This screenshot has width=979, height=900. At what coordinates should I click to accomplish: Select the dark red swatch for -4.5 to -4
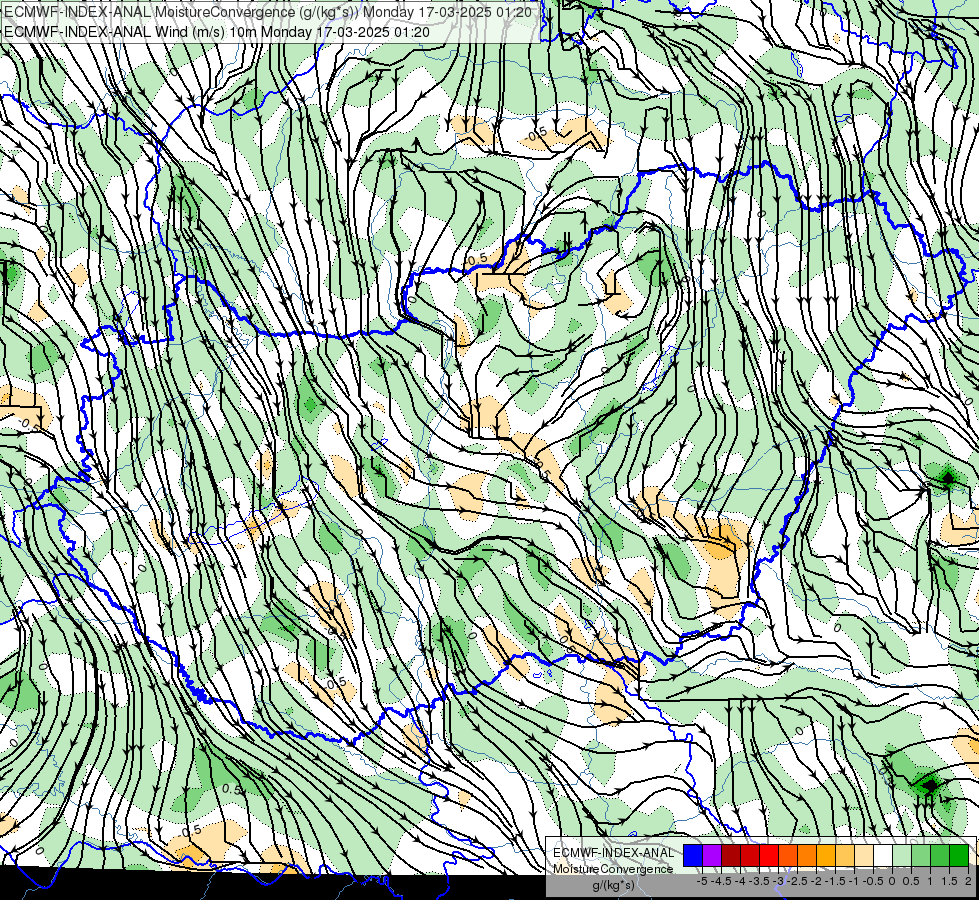(x=731, y=856)
